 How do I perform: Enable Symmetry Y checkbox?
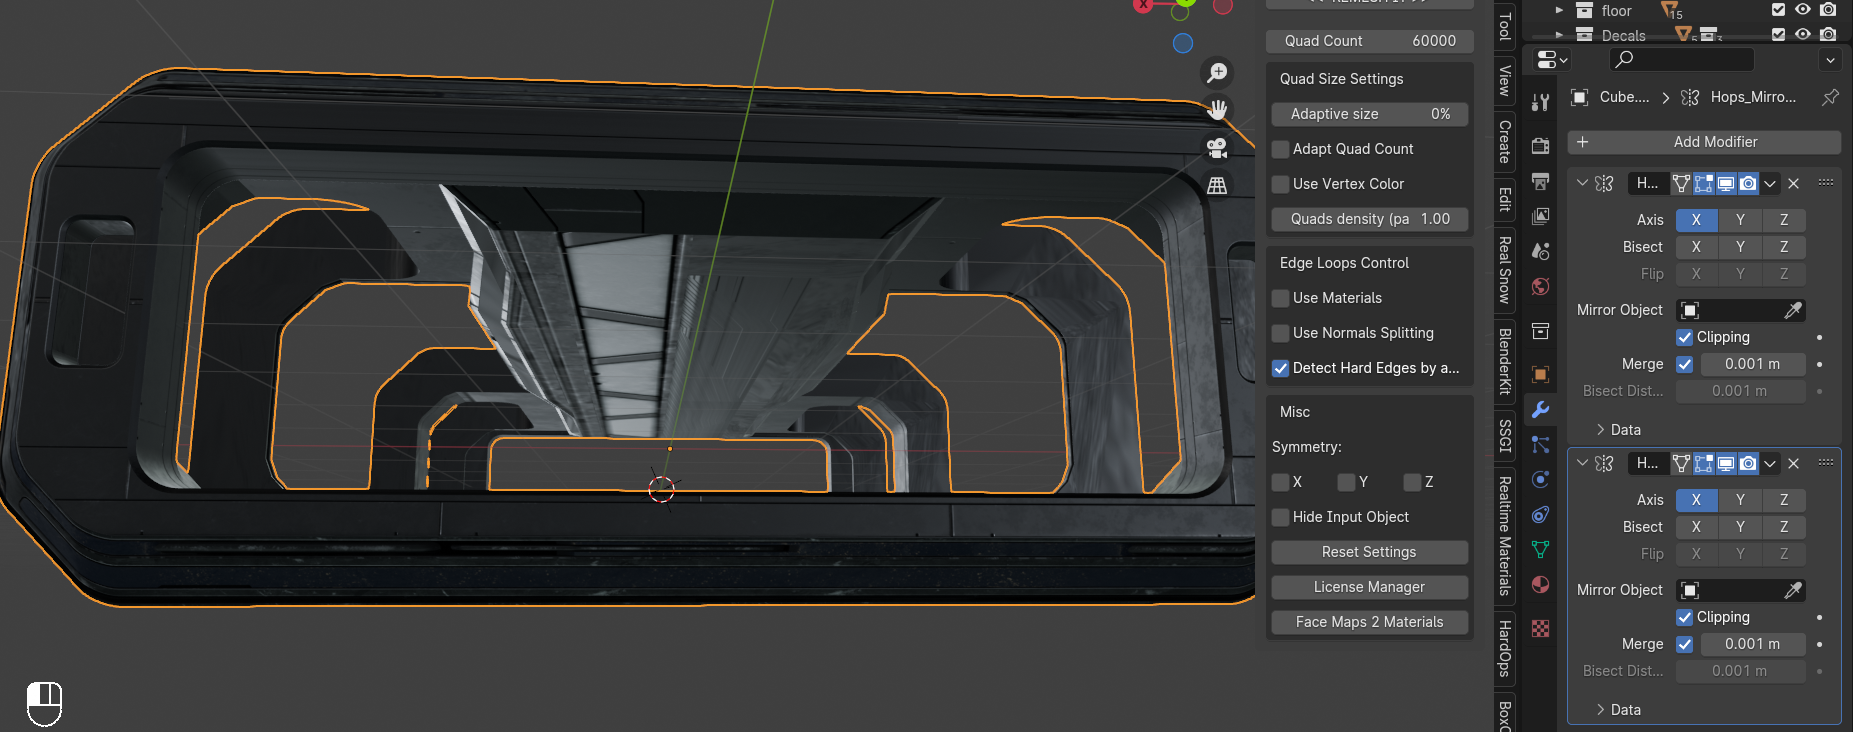tap(1346, 482)
